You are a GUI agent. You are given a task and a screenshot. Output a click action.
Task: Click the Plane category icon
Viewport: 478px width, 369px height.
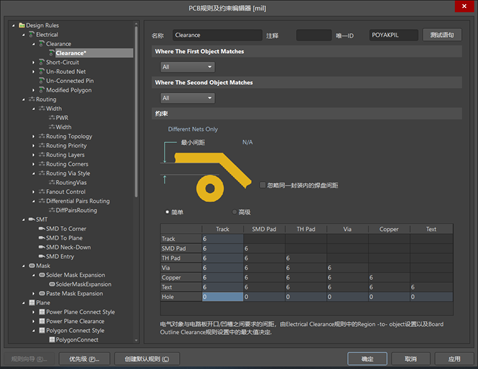coord(32,303)
